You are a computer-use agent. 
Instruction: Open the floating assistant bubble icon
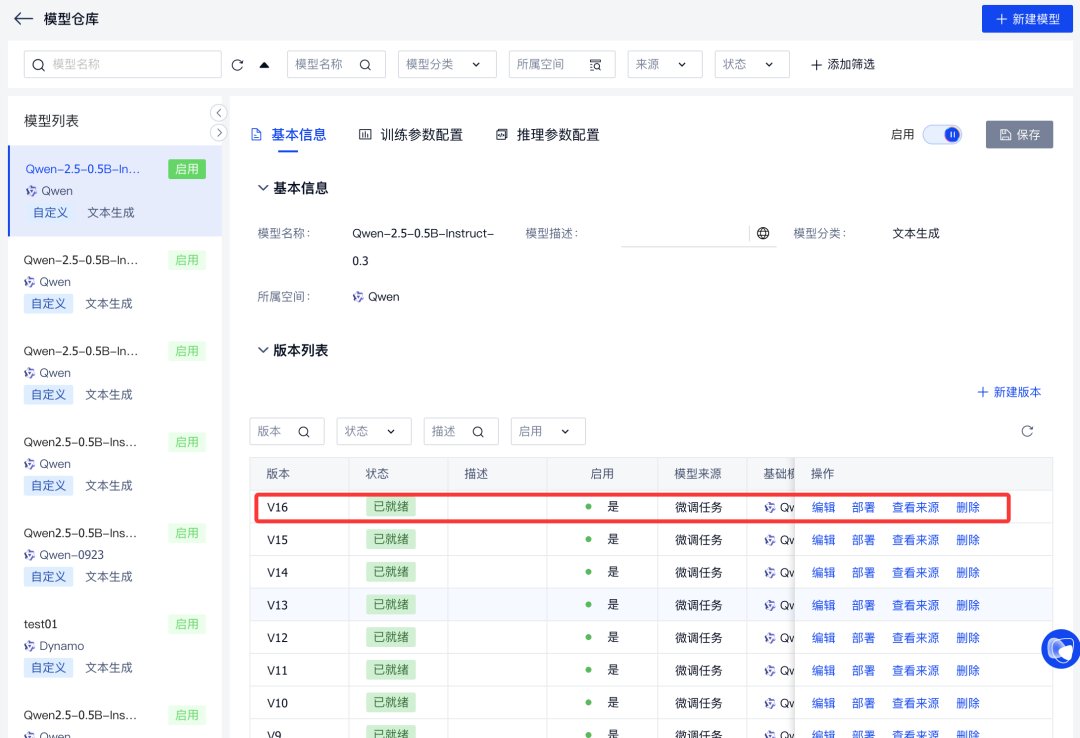[x=1061, y=648]
